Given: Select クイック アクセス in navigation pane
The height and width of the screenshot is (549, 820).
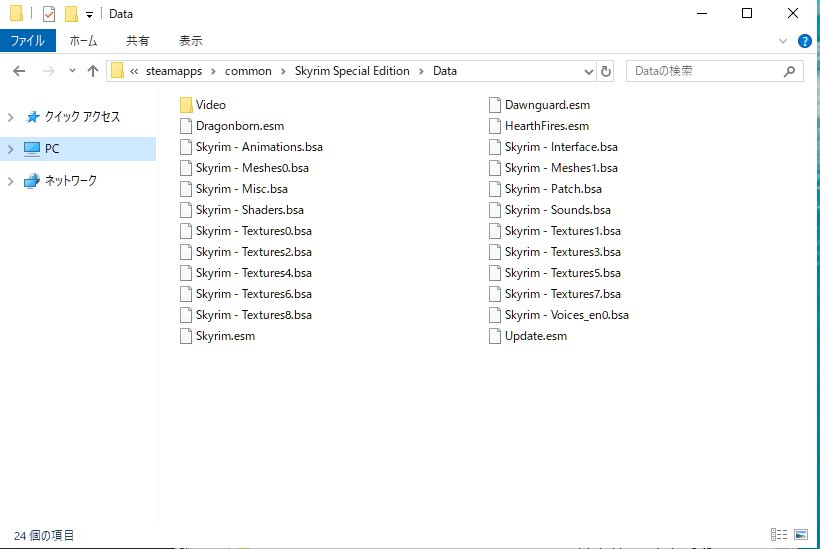Looking at the screenshot, I should coord(82,117).
